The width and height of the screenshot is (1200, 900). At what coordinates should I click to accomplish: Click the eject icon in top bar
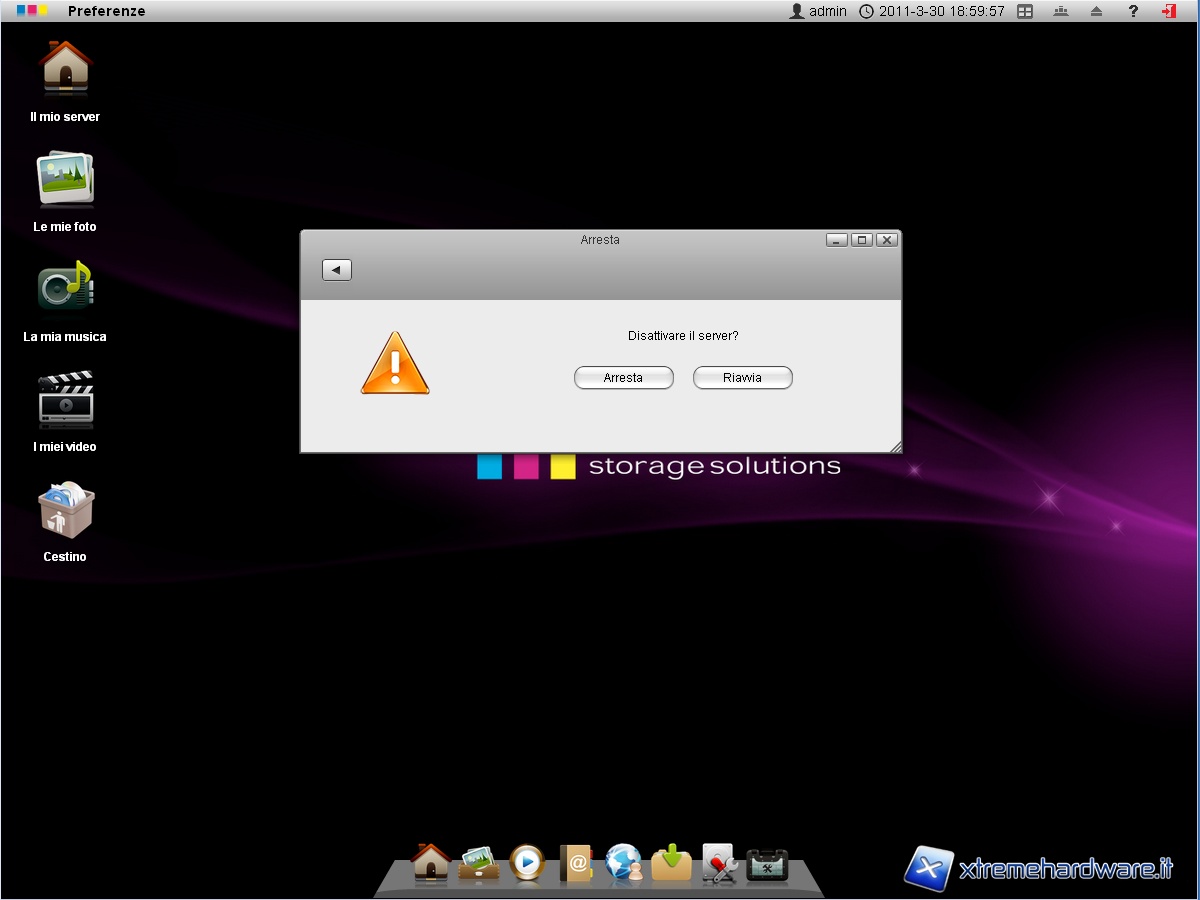coord(1096,11)
